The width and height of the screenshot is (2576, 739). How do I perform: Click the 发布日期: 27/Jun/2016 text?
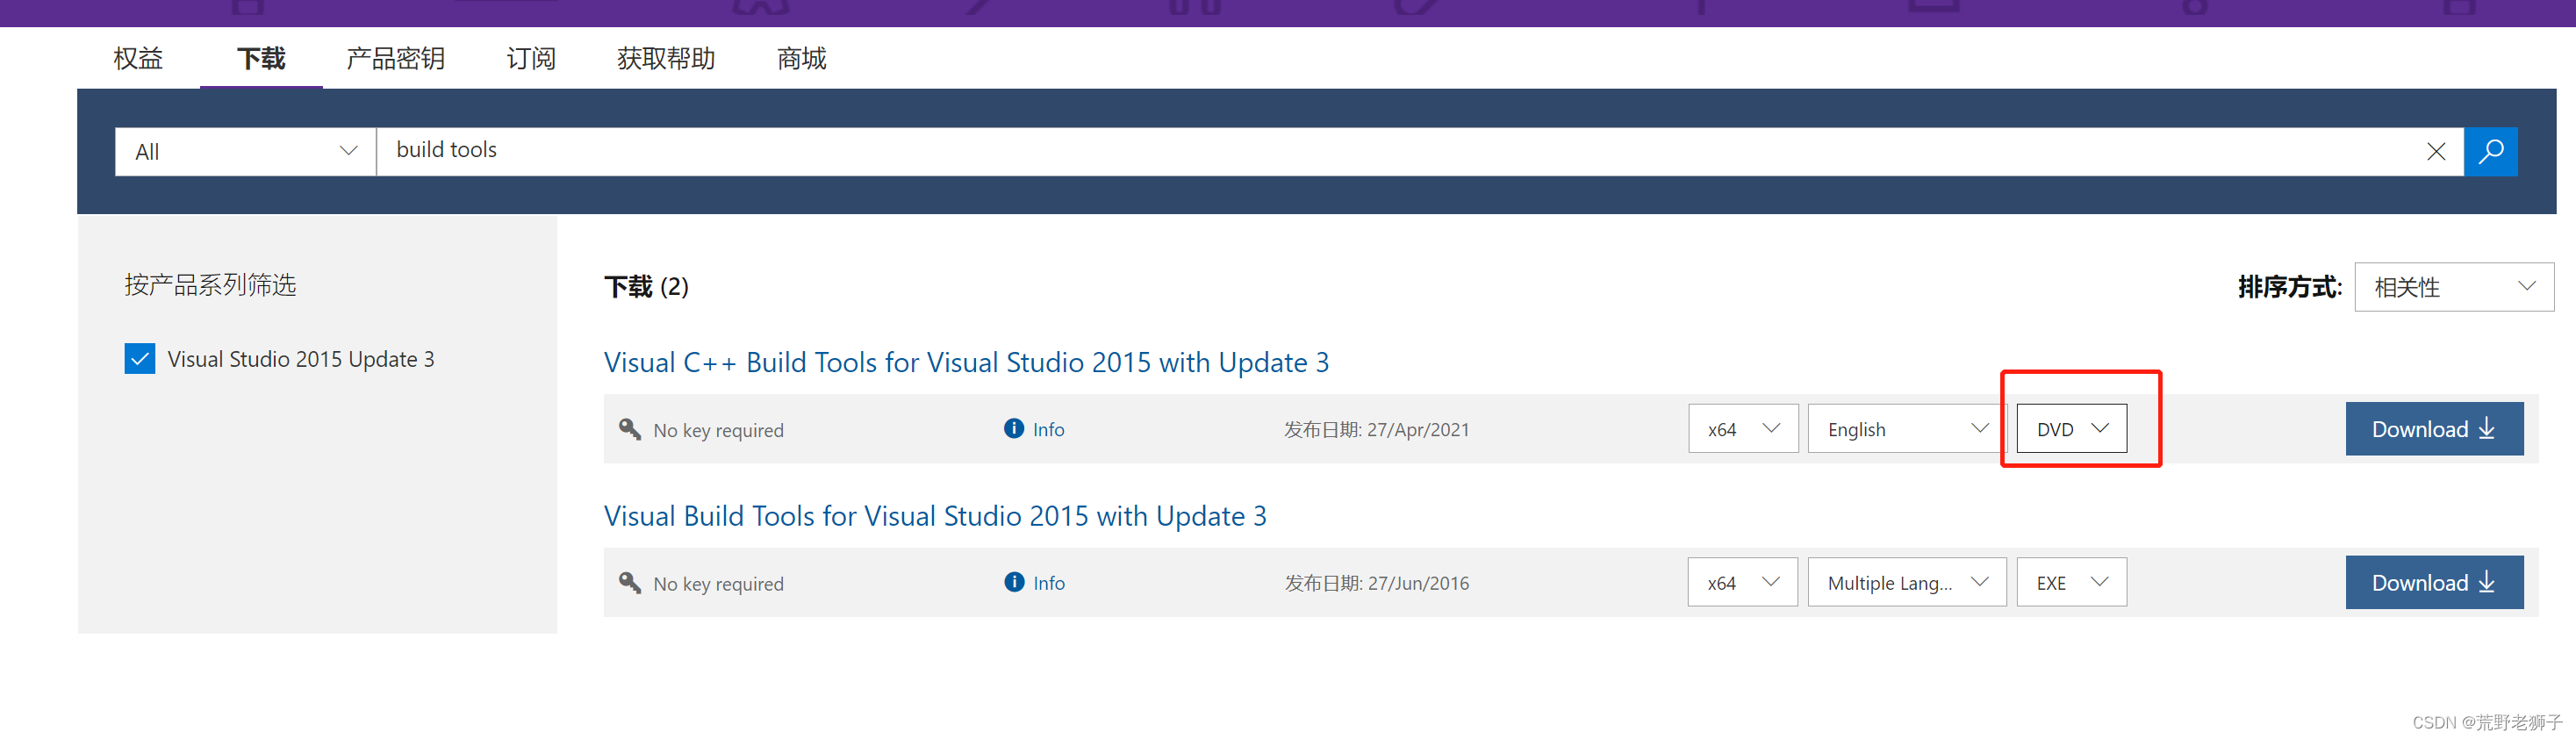coord(1377,584)
